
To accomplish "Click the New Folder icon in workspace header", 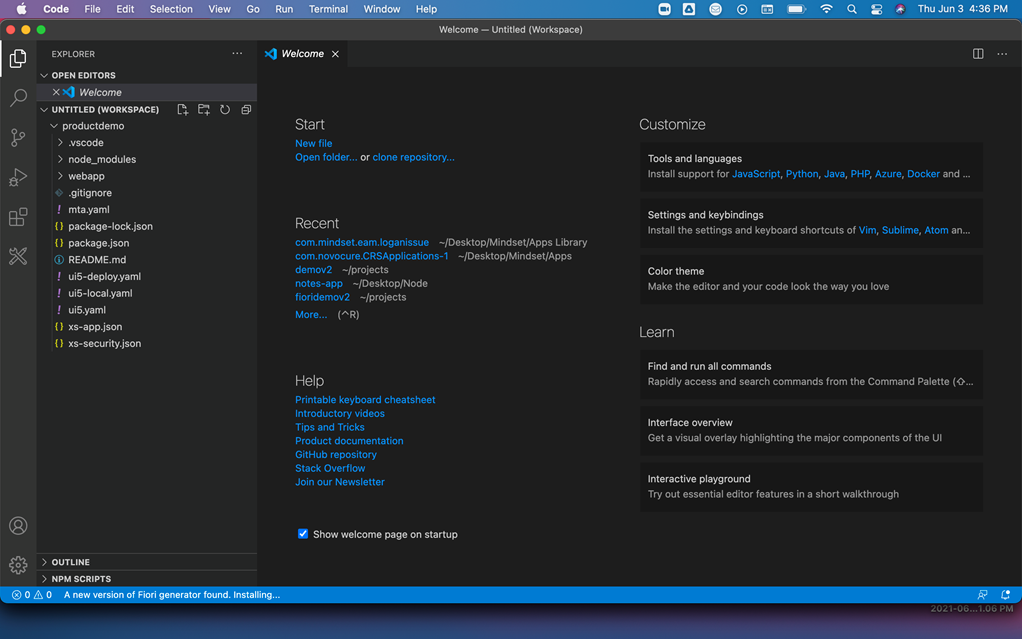I will [204, 110].
